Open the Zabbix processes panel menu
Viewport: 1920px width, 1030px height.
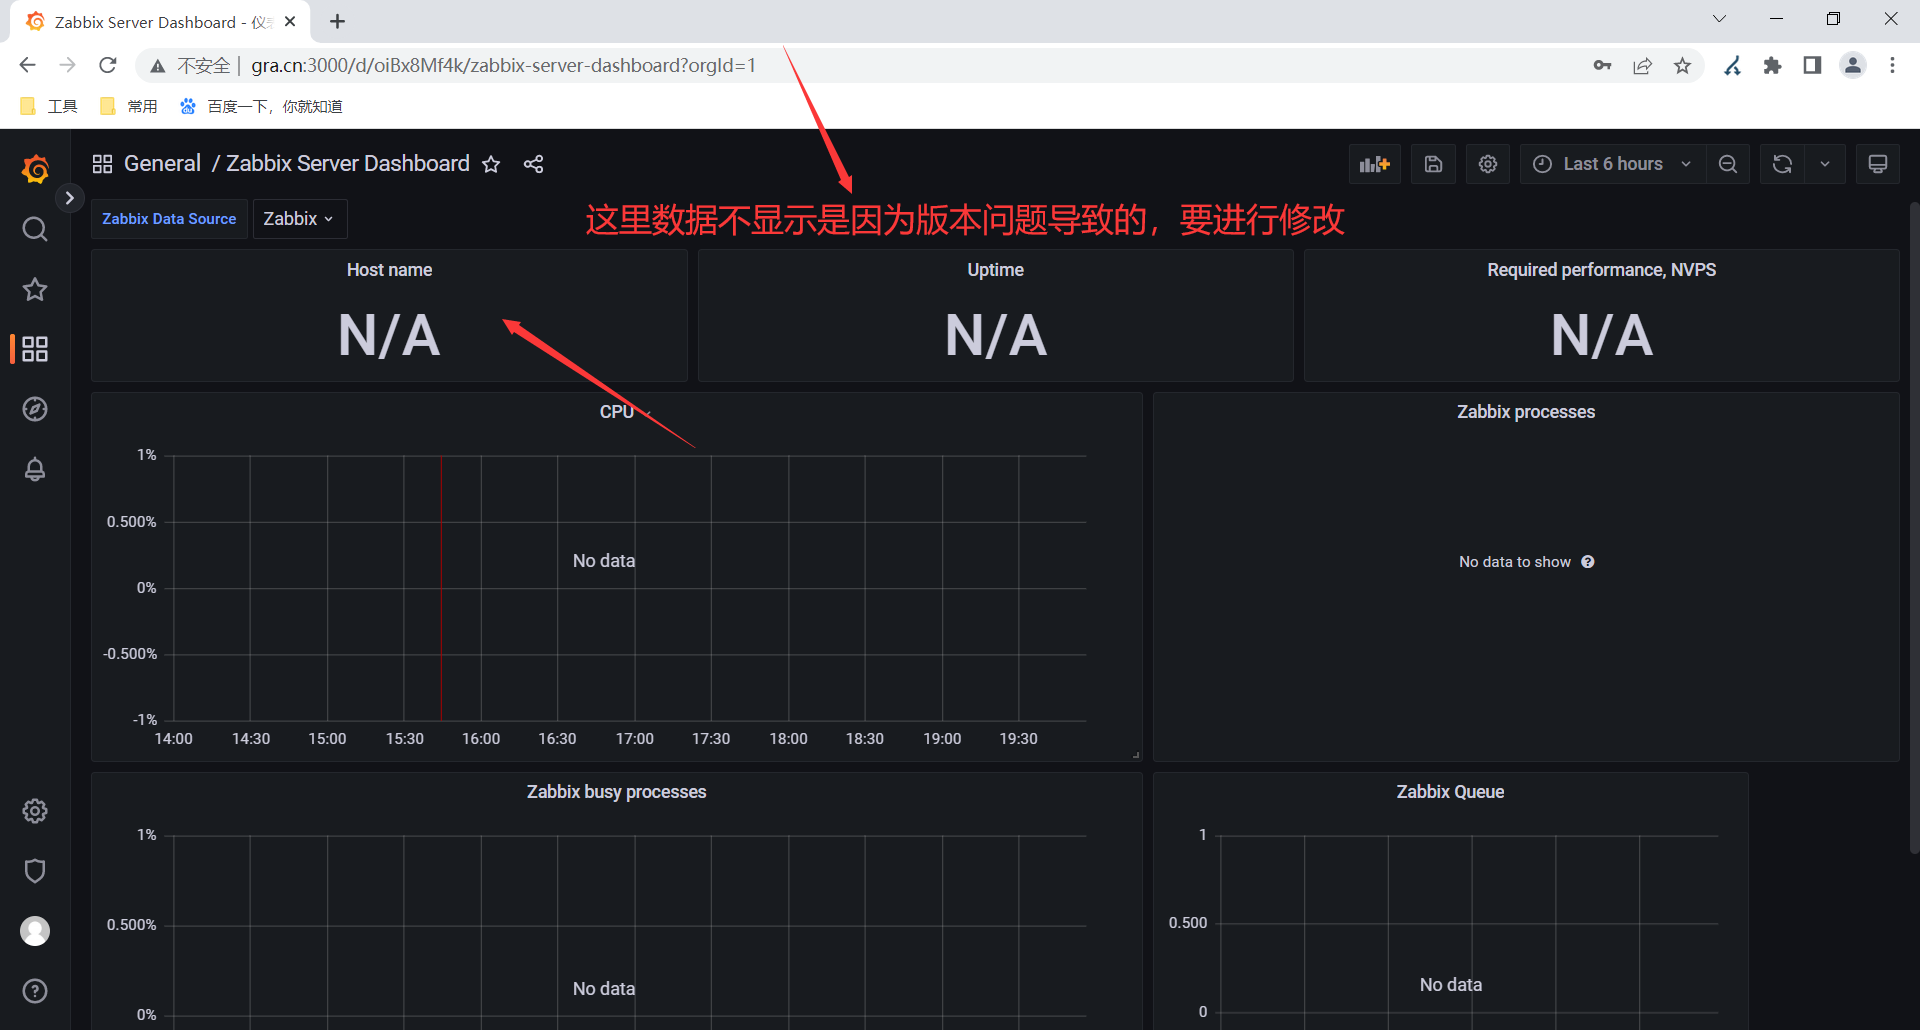(1526, 412)
